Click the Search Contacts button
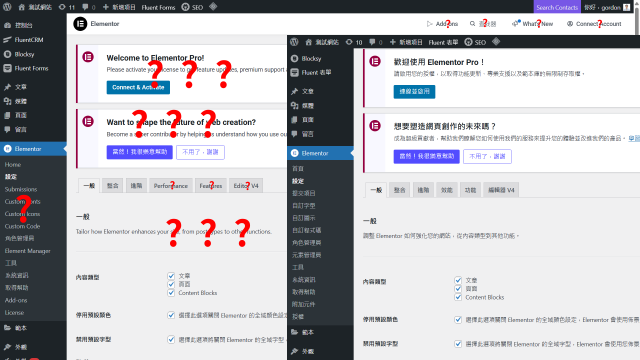The width and height of the screenshot is (640, 360). pyautogui.click(x=557, y=7)
